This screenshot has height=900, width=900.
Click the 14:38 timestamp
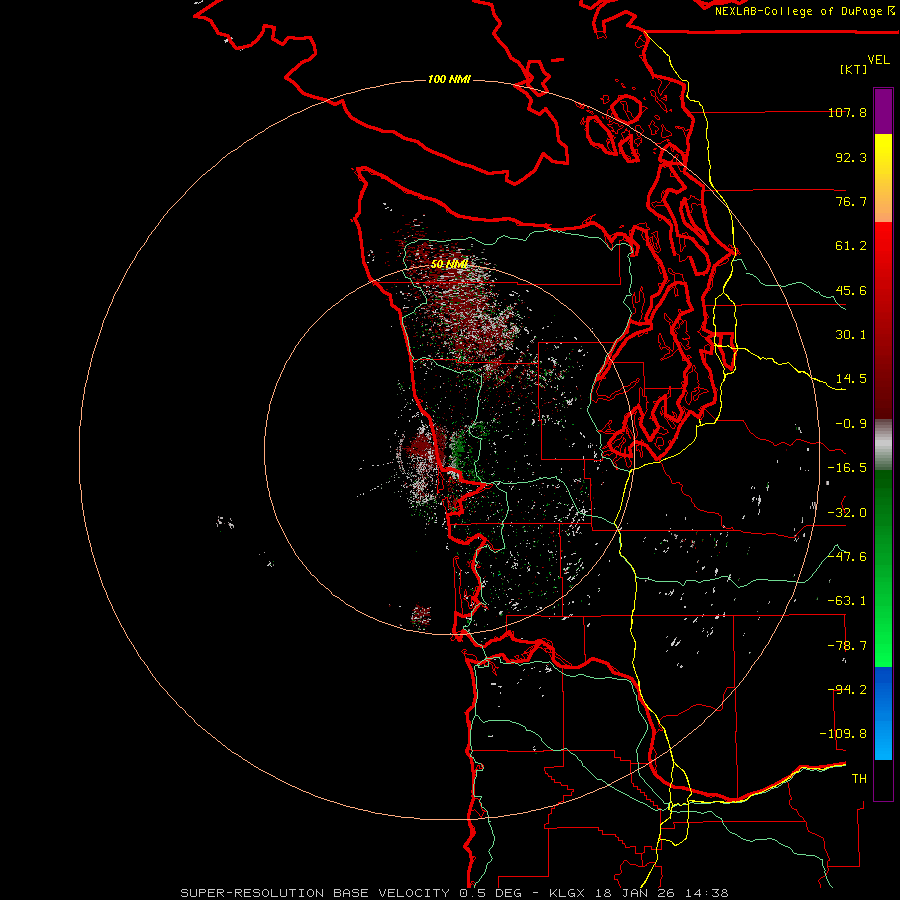point(707,893)
